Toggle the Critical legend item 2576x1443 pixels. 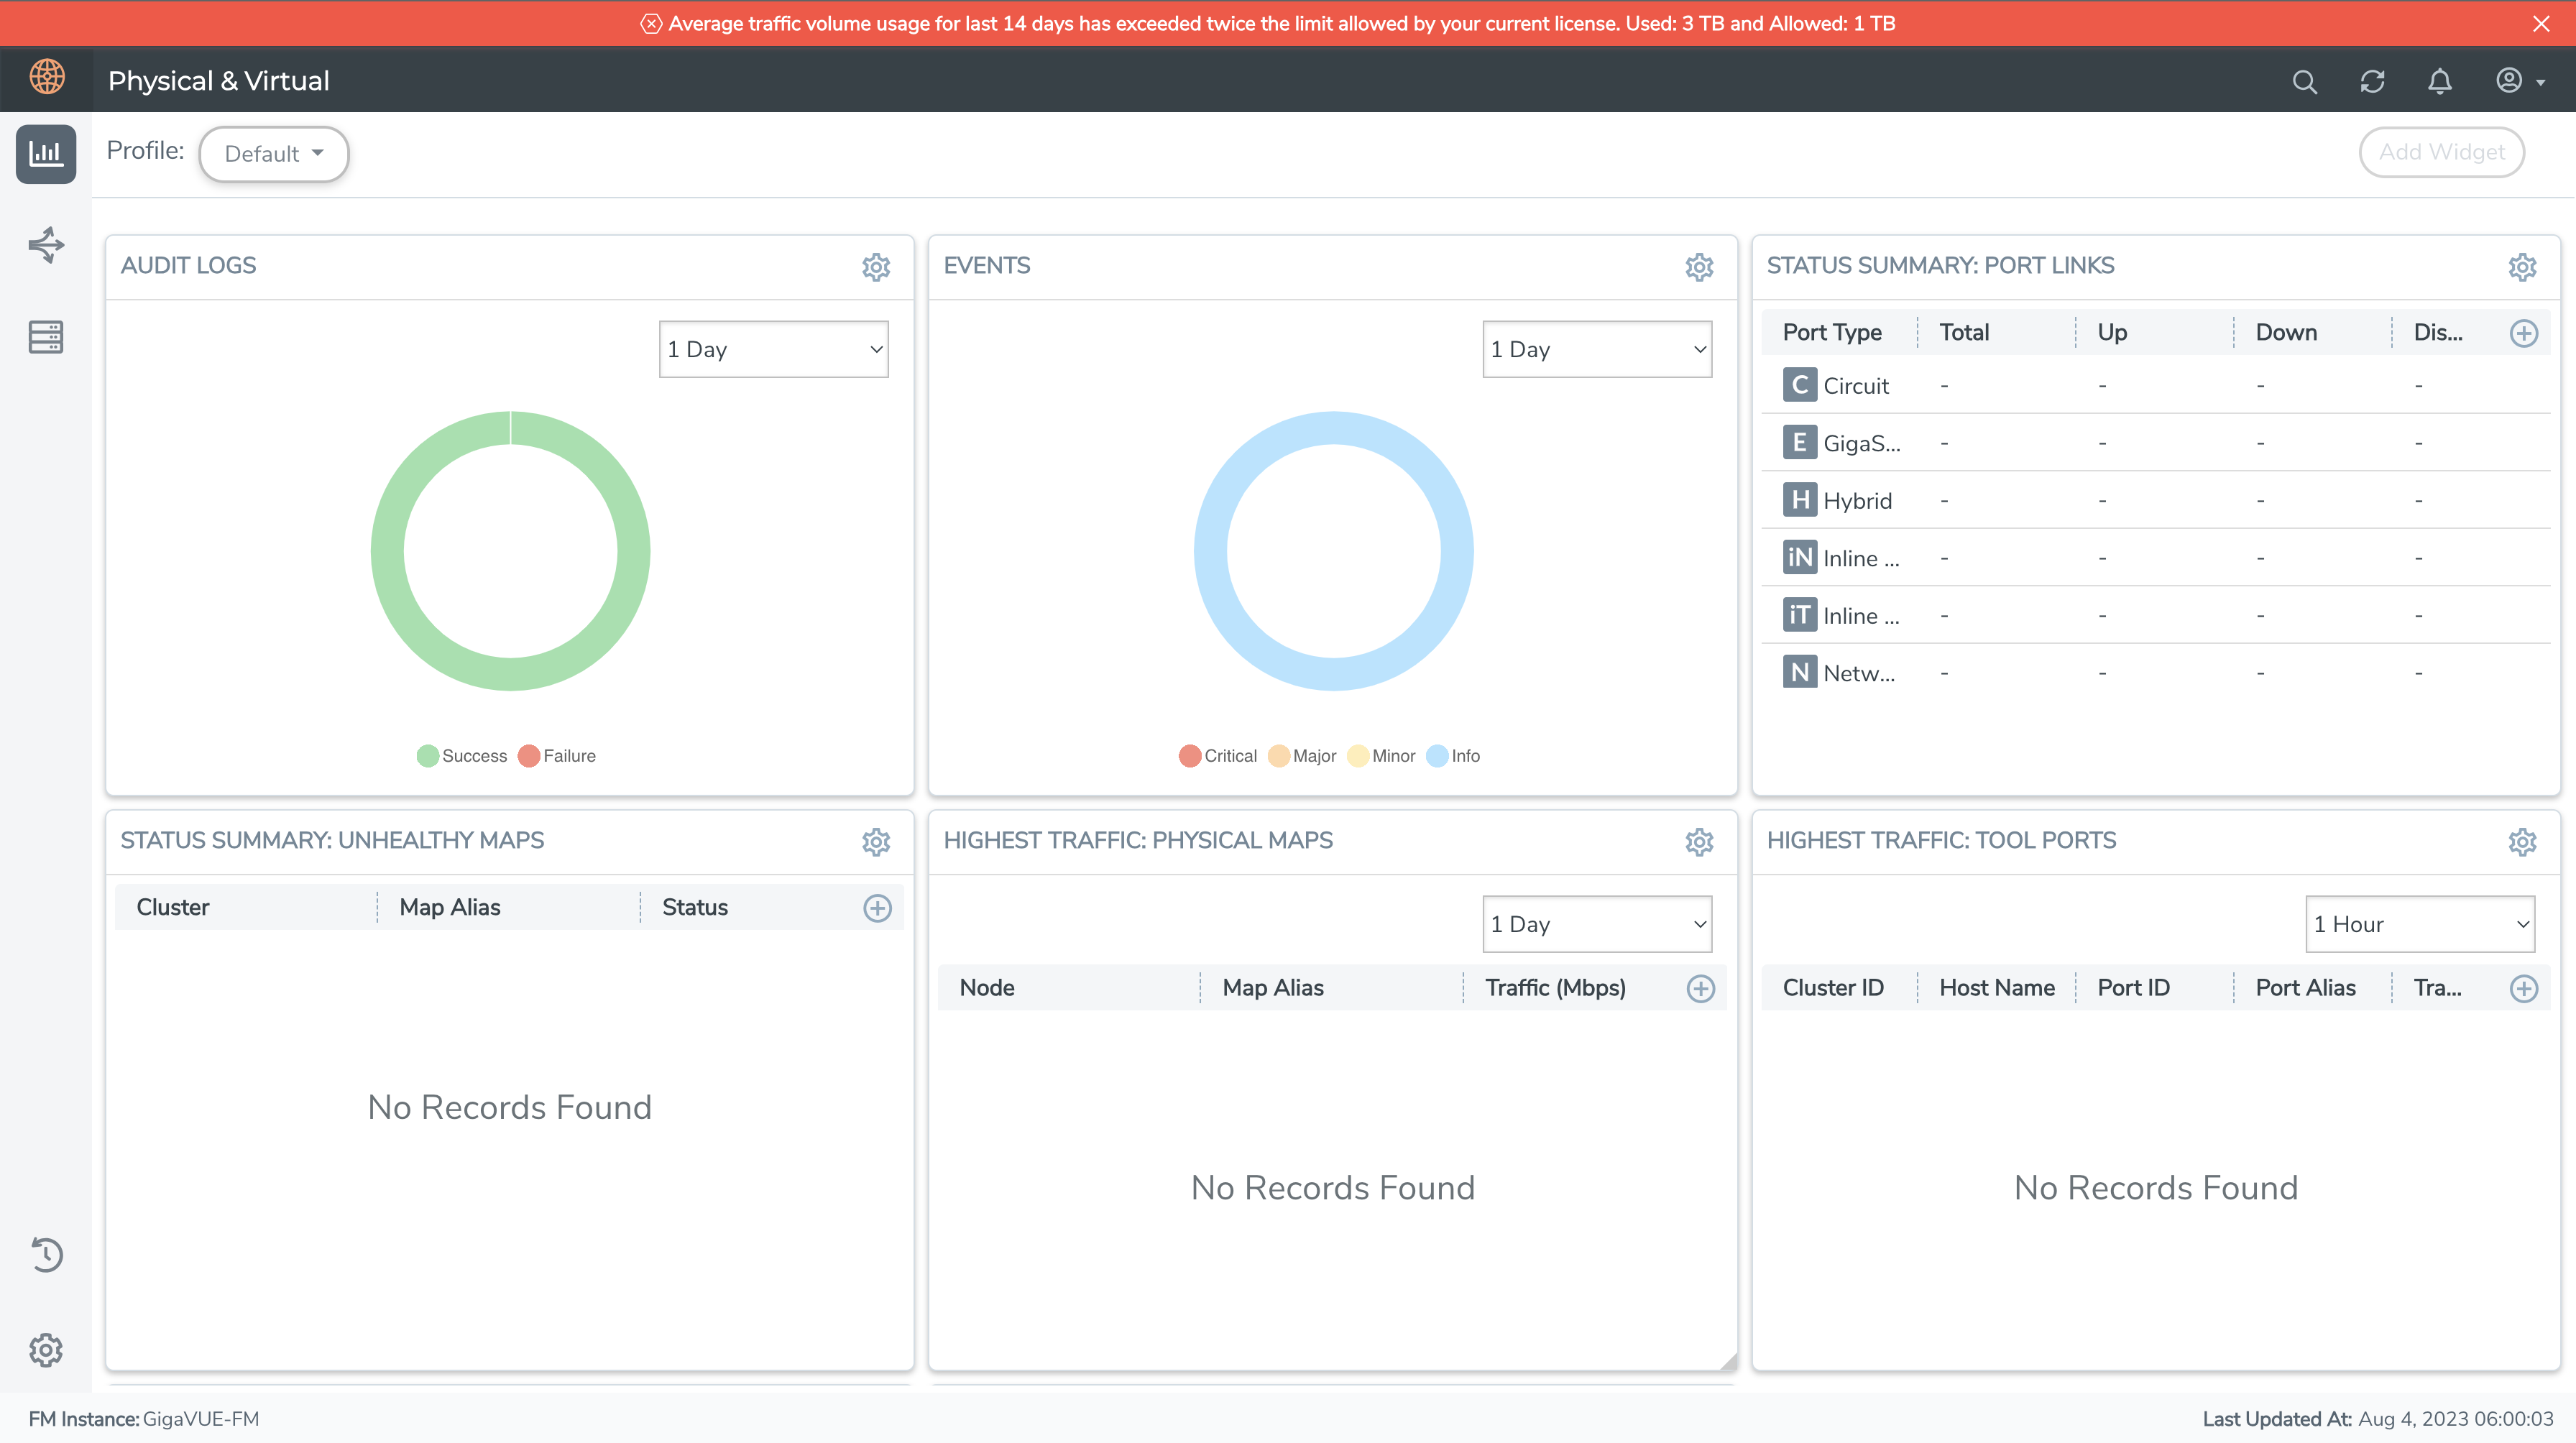pos(1217,756)
